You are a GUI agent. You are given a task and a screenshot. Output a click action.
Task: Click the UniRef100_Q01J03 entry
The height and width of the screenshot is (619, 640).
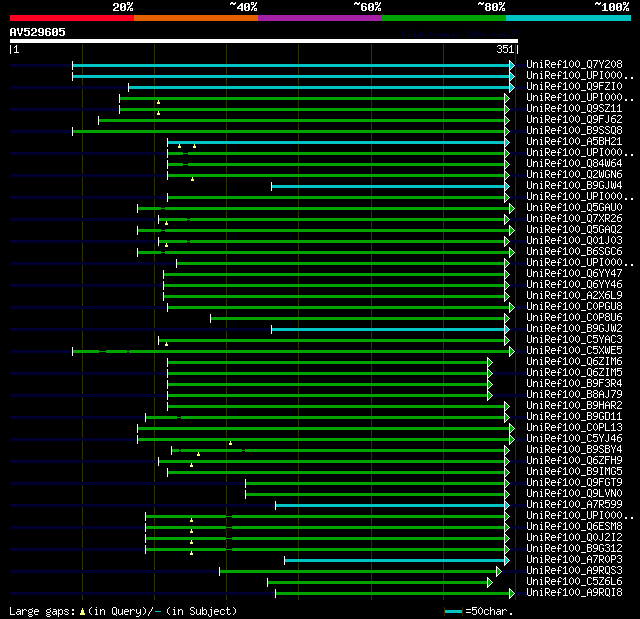point(574,241)
